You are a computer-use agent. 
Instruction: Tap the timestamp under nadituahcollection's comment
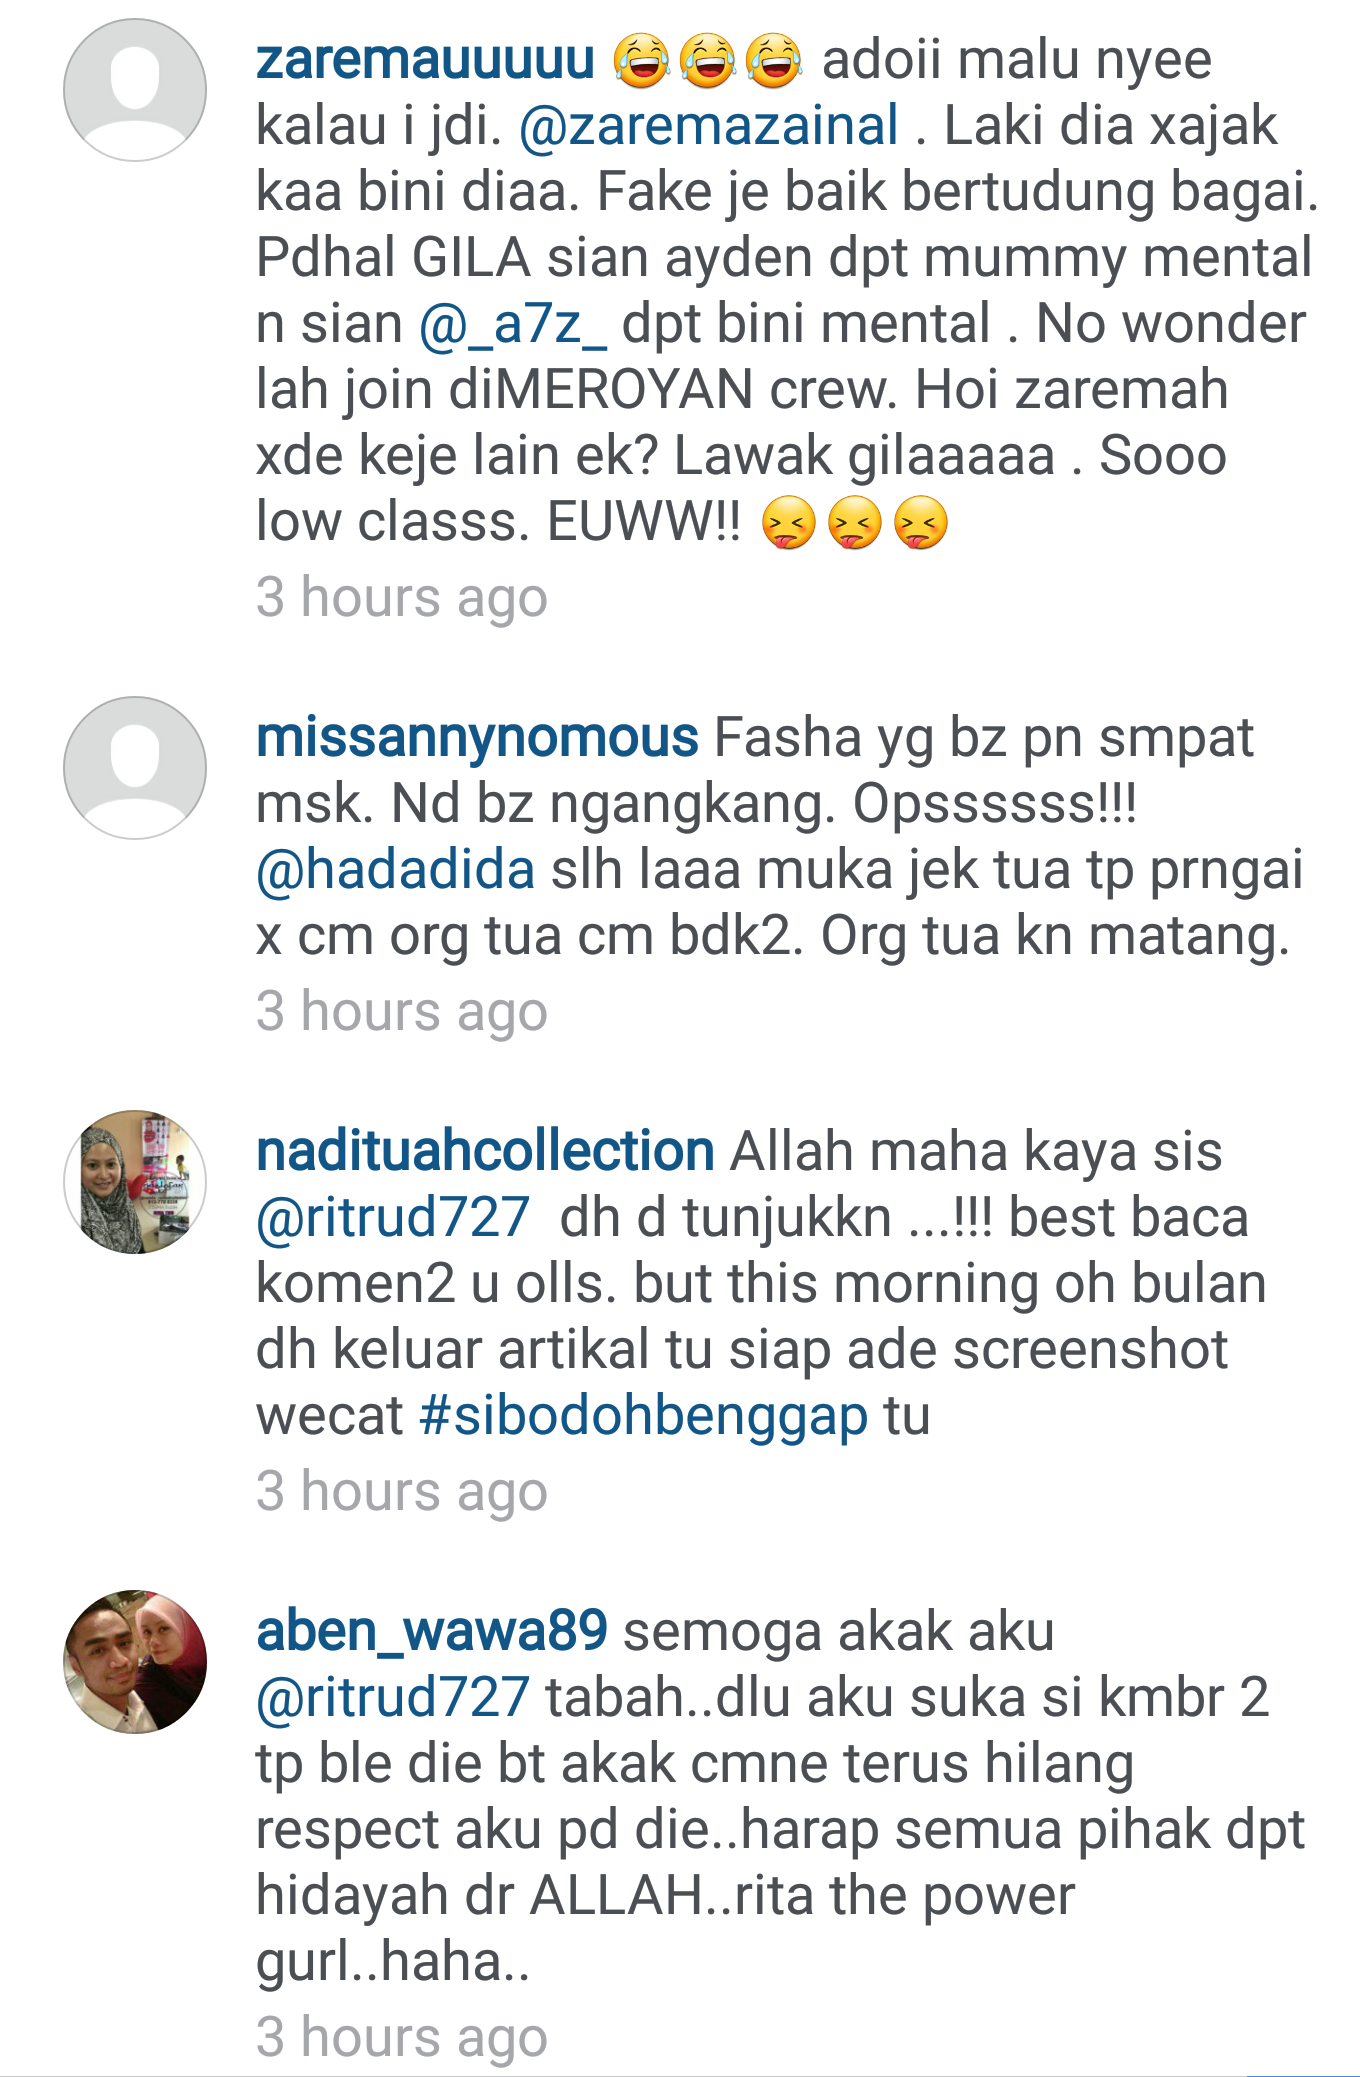click(402, 1492)
